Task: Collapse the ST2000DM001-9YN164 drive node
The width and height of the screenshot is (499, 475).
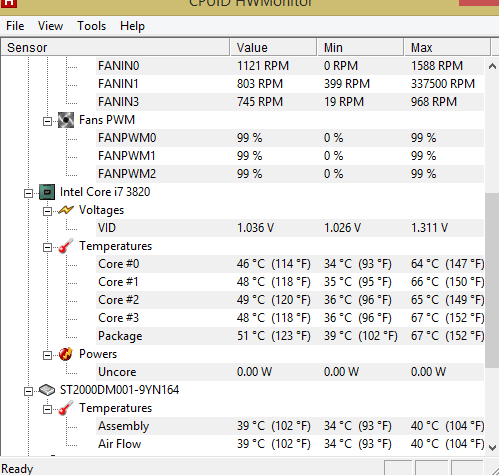Action: click(x=29, y=391)
